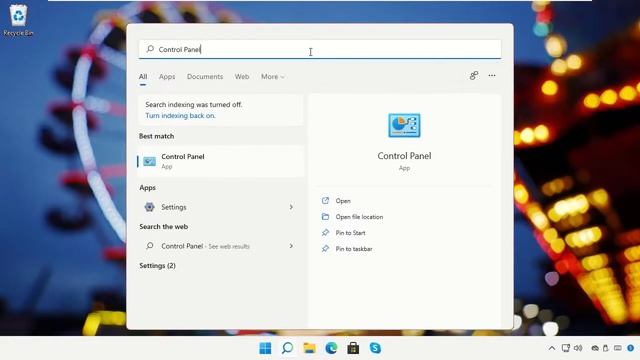Click the taskbar Search icon

point(287,348)
